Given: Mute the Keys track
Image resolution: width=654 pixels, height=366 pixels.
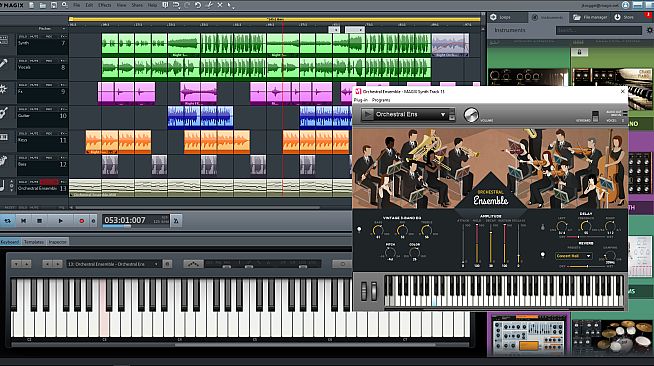Looking at the screenshot, I should (x=34, y=133).
